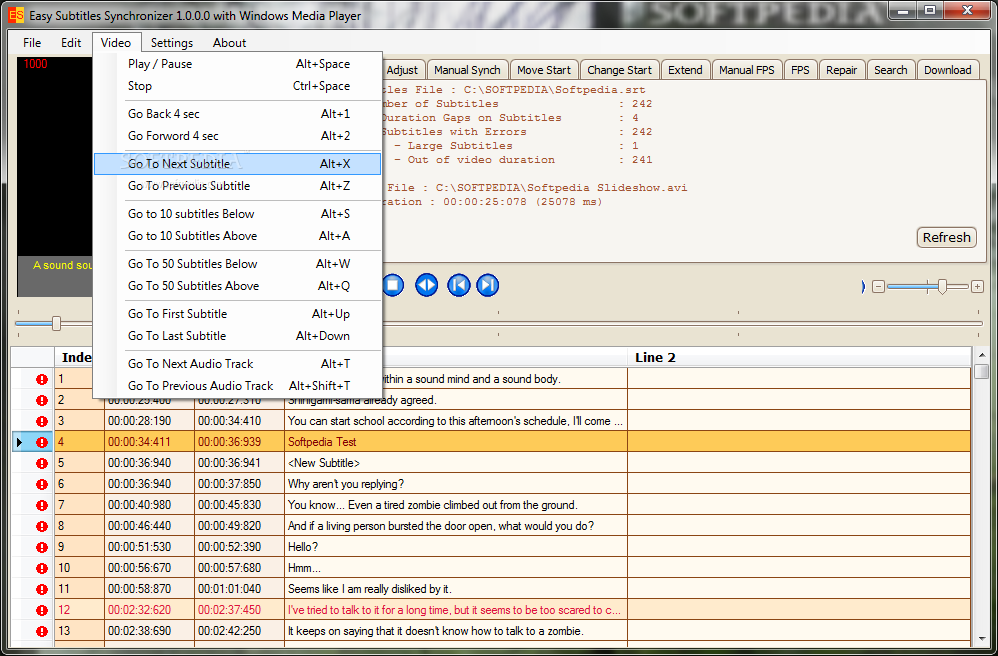The width and height of the screenshot is (998, 656).
Task: Switch to the Adjust tab
Action: point(402,70)
